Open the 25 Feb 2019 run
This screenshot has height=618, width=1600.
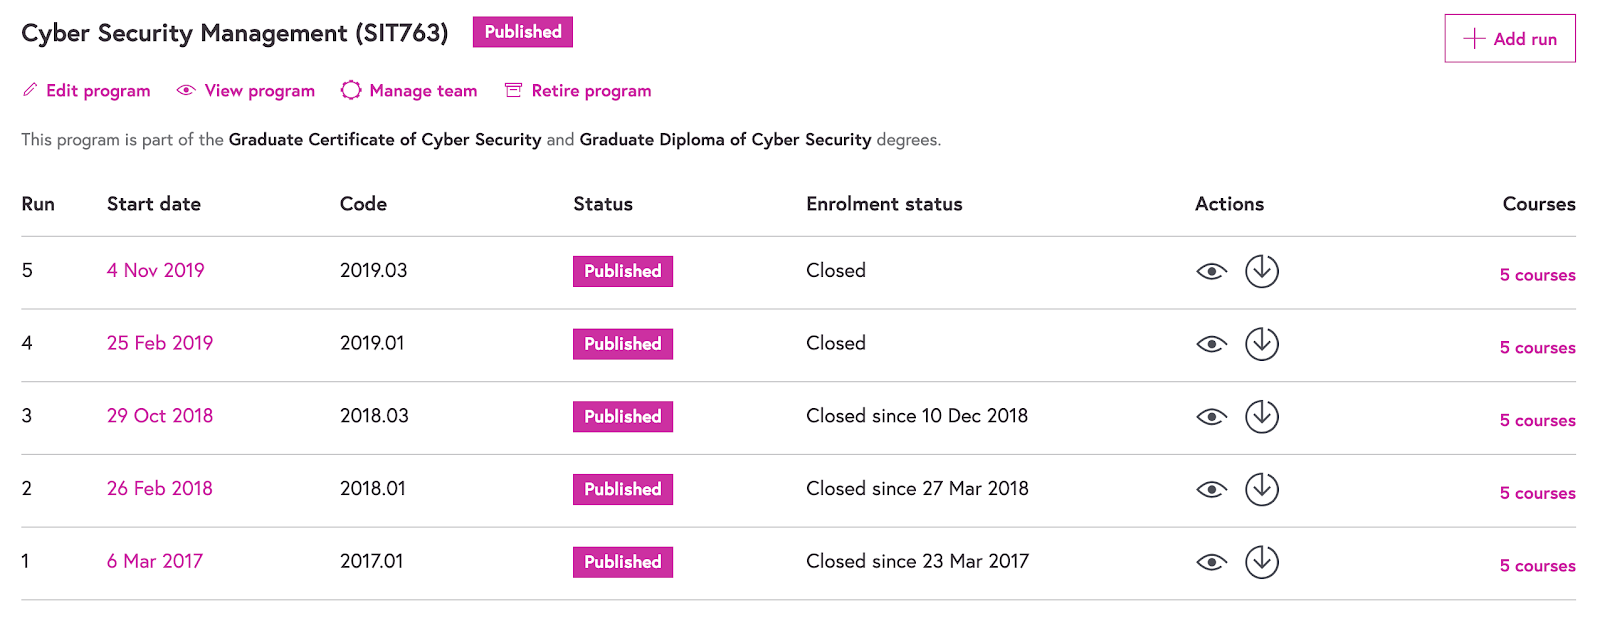click(160, 343)
